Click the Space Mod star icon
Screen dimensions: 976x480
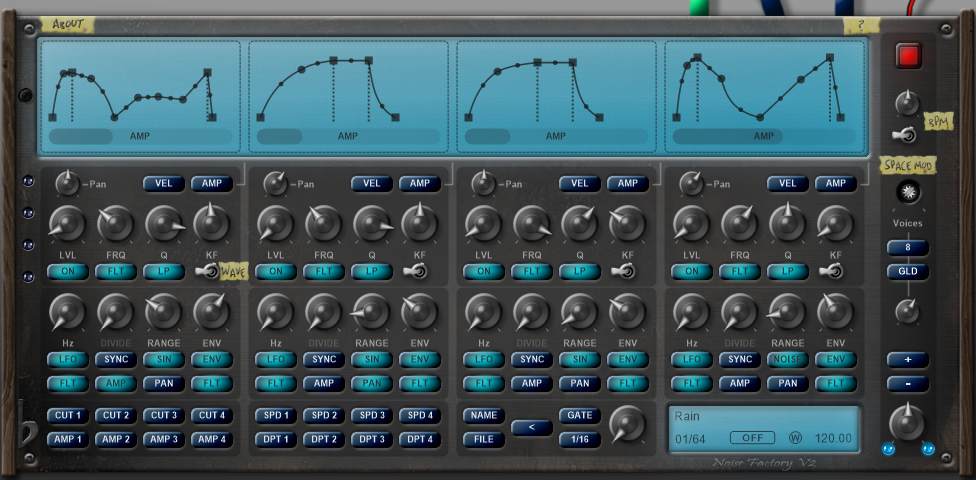point(907,191)
